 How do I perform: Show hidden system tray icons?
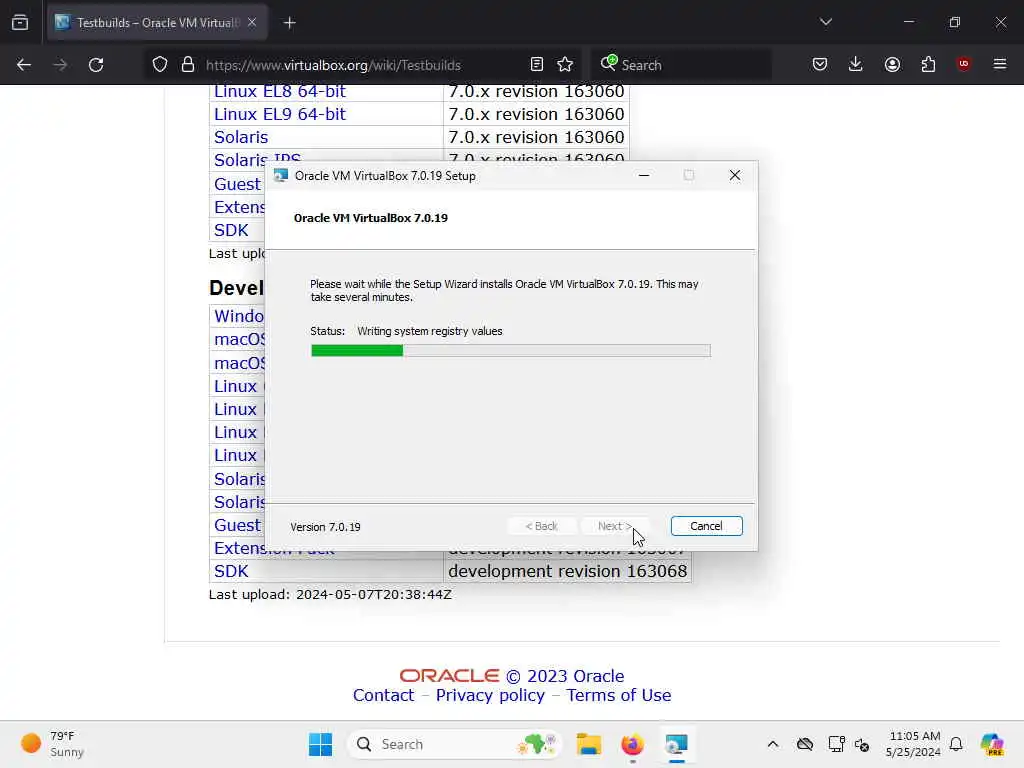tap(773, 744)
